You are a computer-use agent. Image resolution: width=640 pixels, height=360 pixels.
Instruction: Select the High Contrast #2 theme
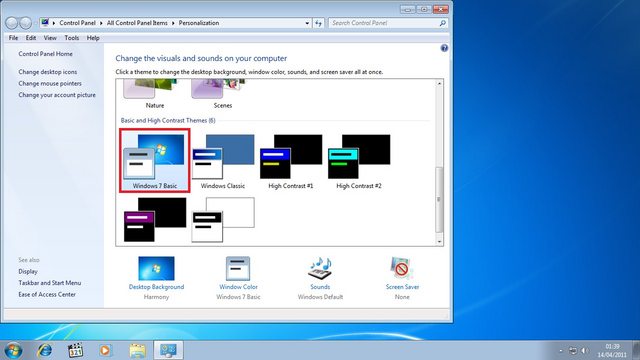click(x=359, y=161)
